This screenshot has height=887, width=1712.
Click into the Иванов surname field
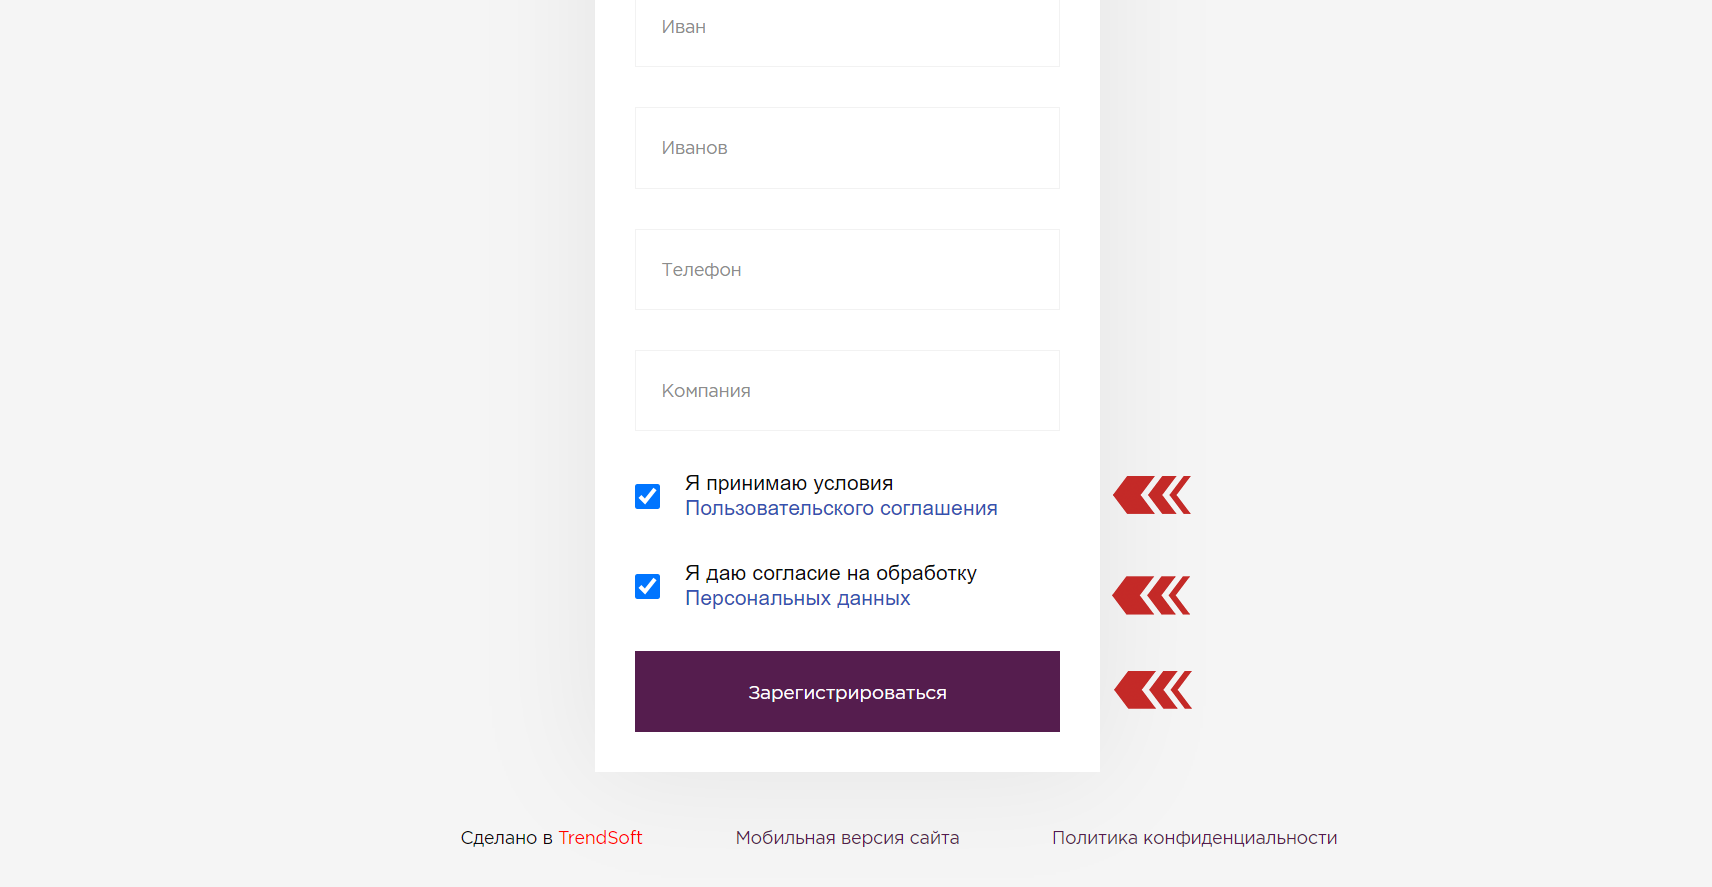click(847, 148)
